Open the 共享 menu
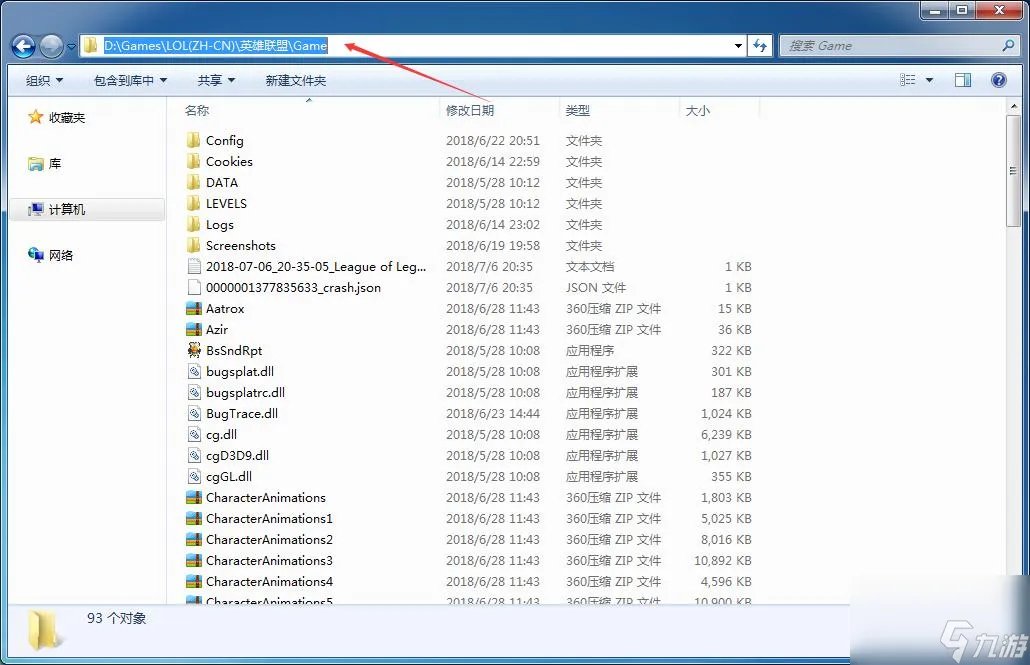1030x665 pixels. [216, 80]
